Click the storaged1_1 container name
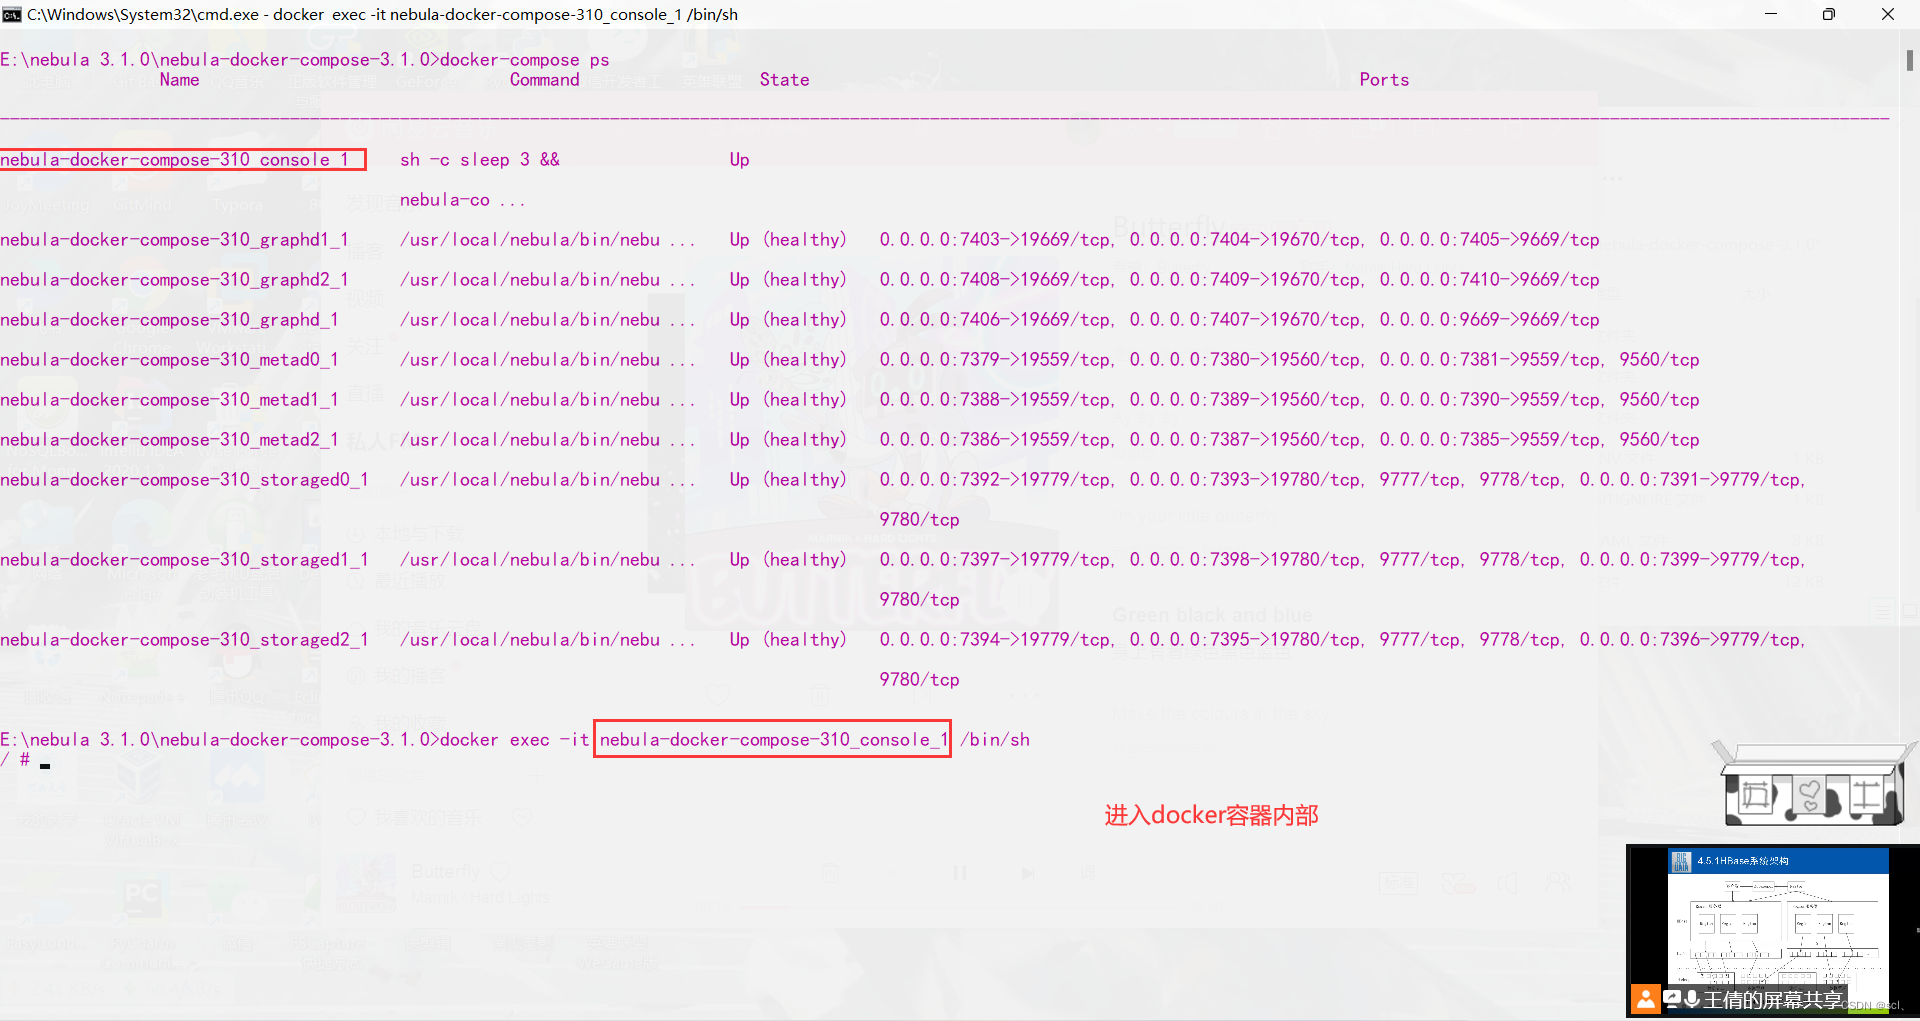This screenshot has width=1920, height=1021. point(184,559)
